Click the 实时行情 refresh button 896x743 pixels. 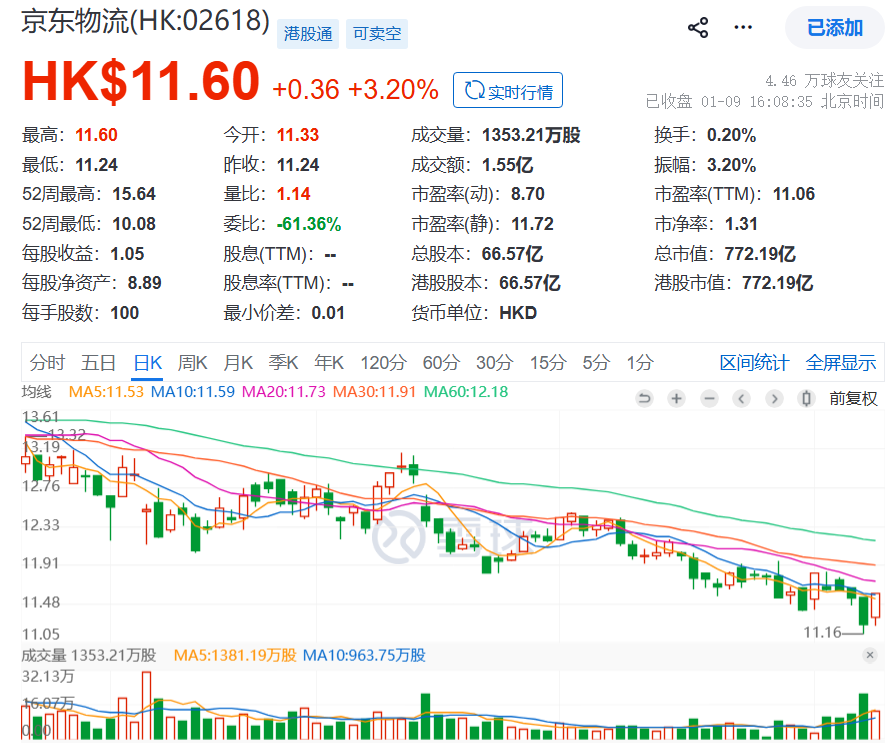pos(508,90)
